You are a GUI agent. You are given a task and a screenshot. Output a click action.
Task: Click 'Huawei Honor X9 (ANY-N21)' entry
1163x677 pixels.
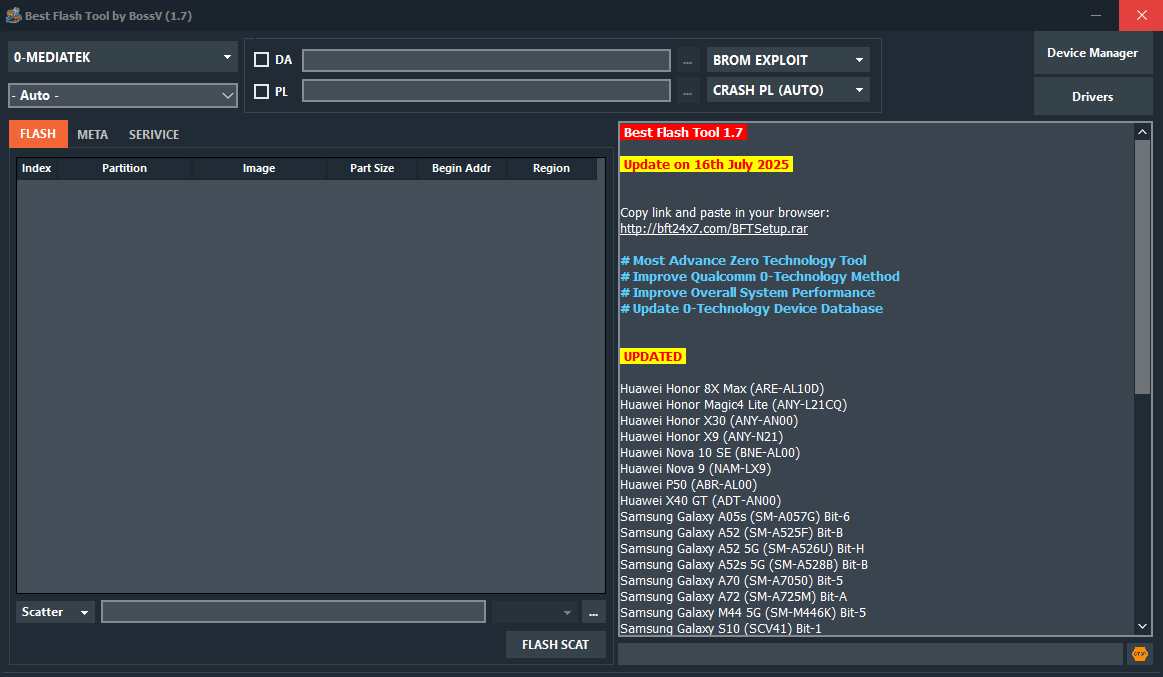pyautogui.click(x=702, y=437)
